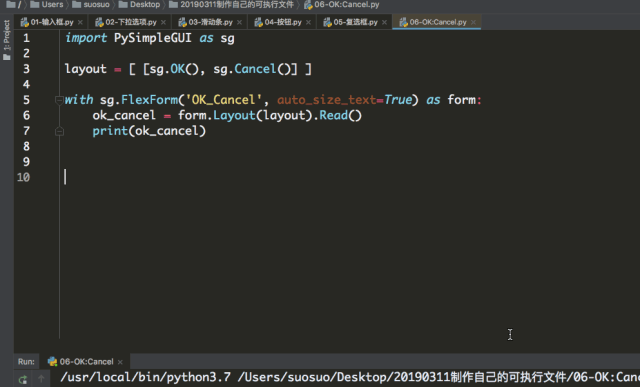Screen dimensions: 640x387
Task: Close the 04-按钮.py tab
Action: (x=308, y=22)
